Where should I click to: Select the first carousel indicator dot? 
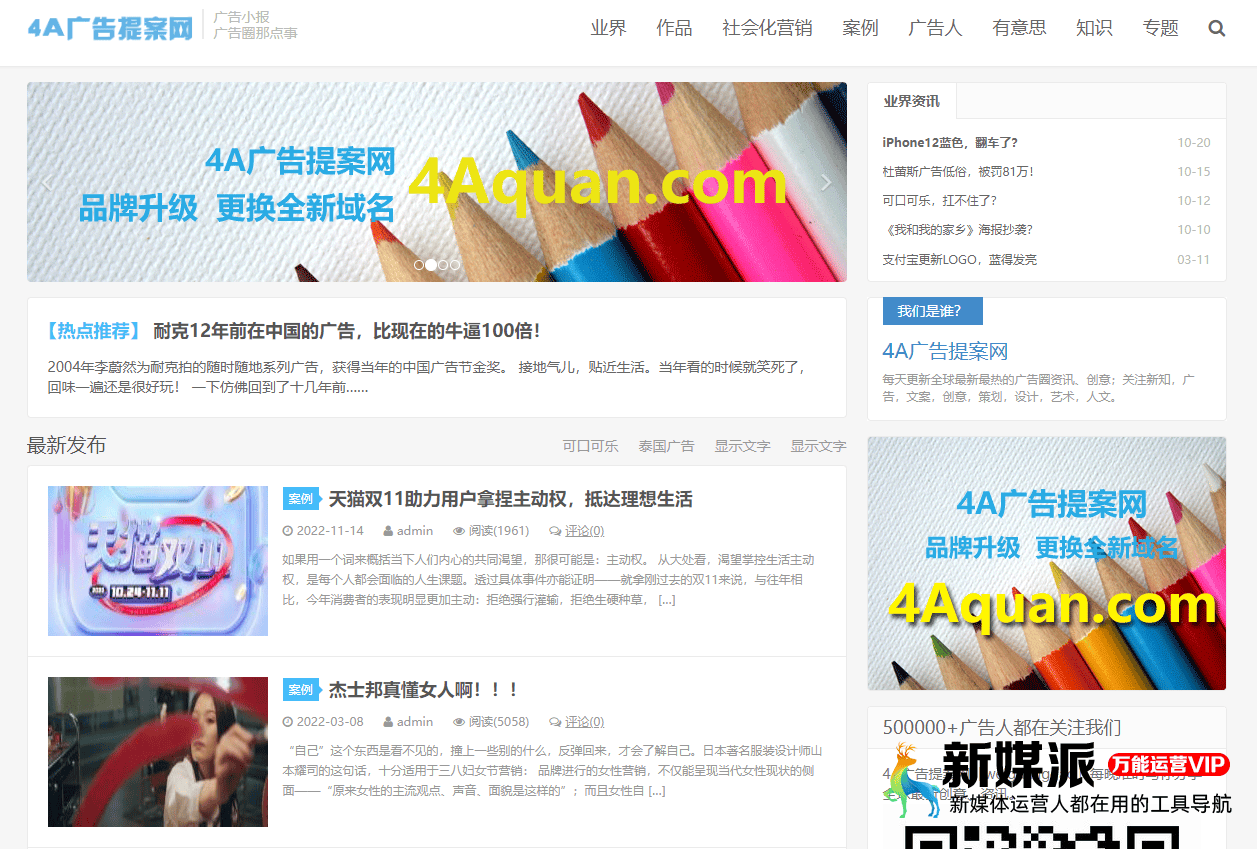pyautogui.click(x=419, y=265)
